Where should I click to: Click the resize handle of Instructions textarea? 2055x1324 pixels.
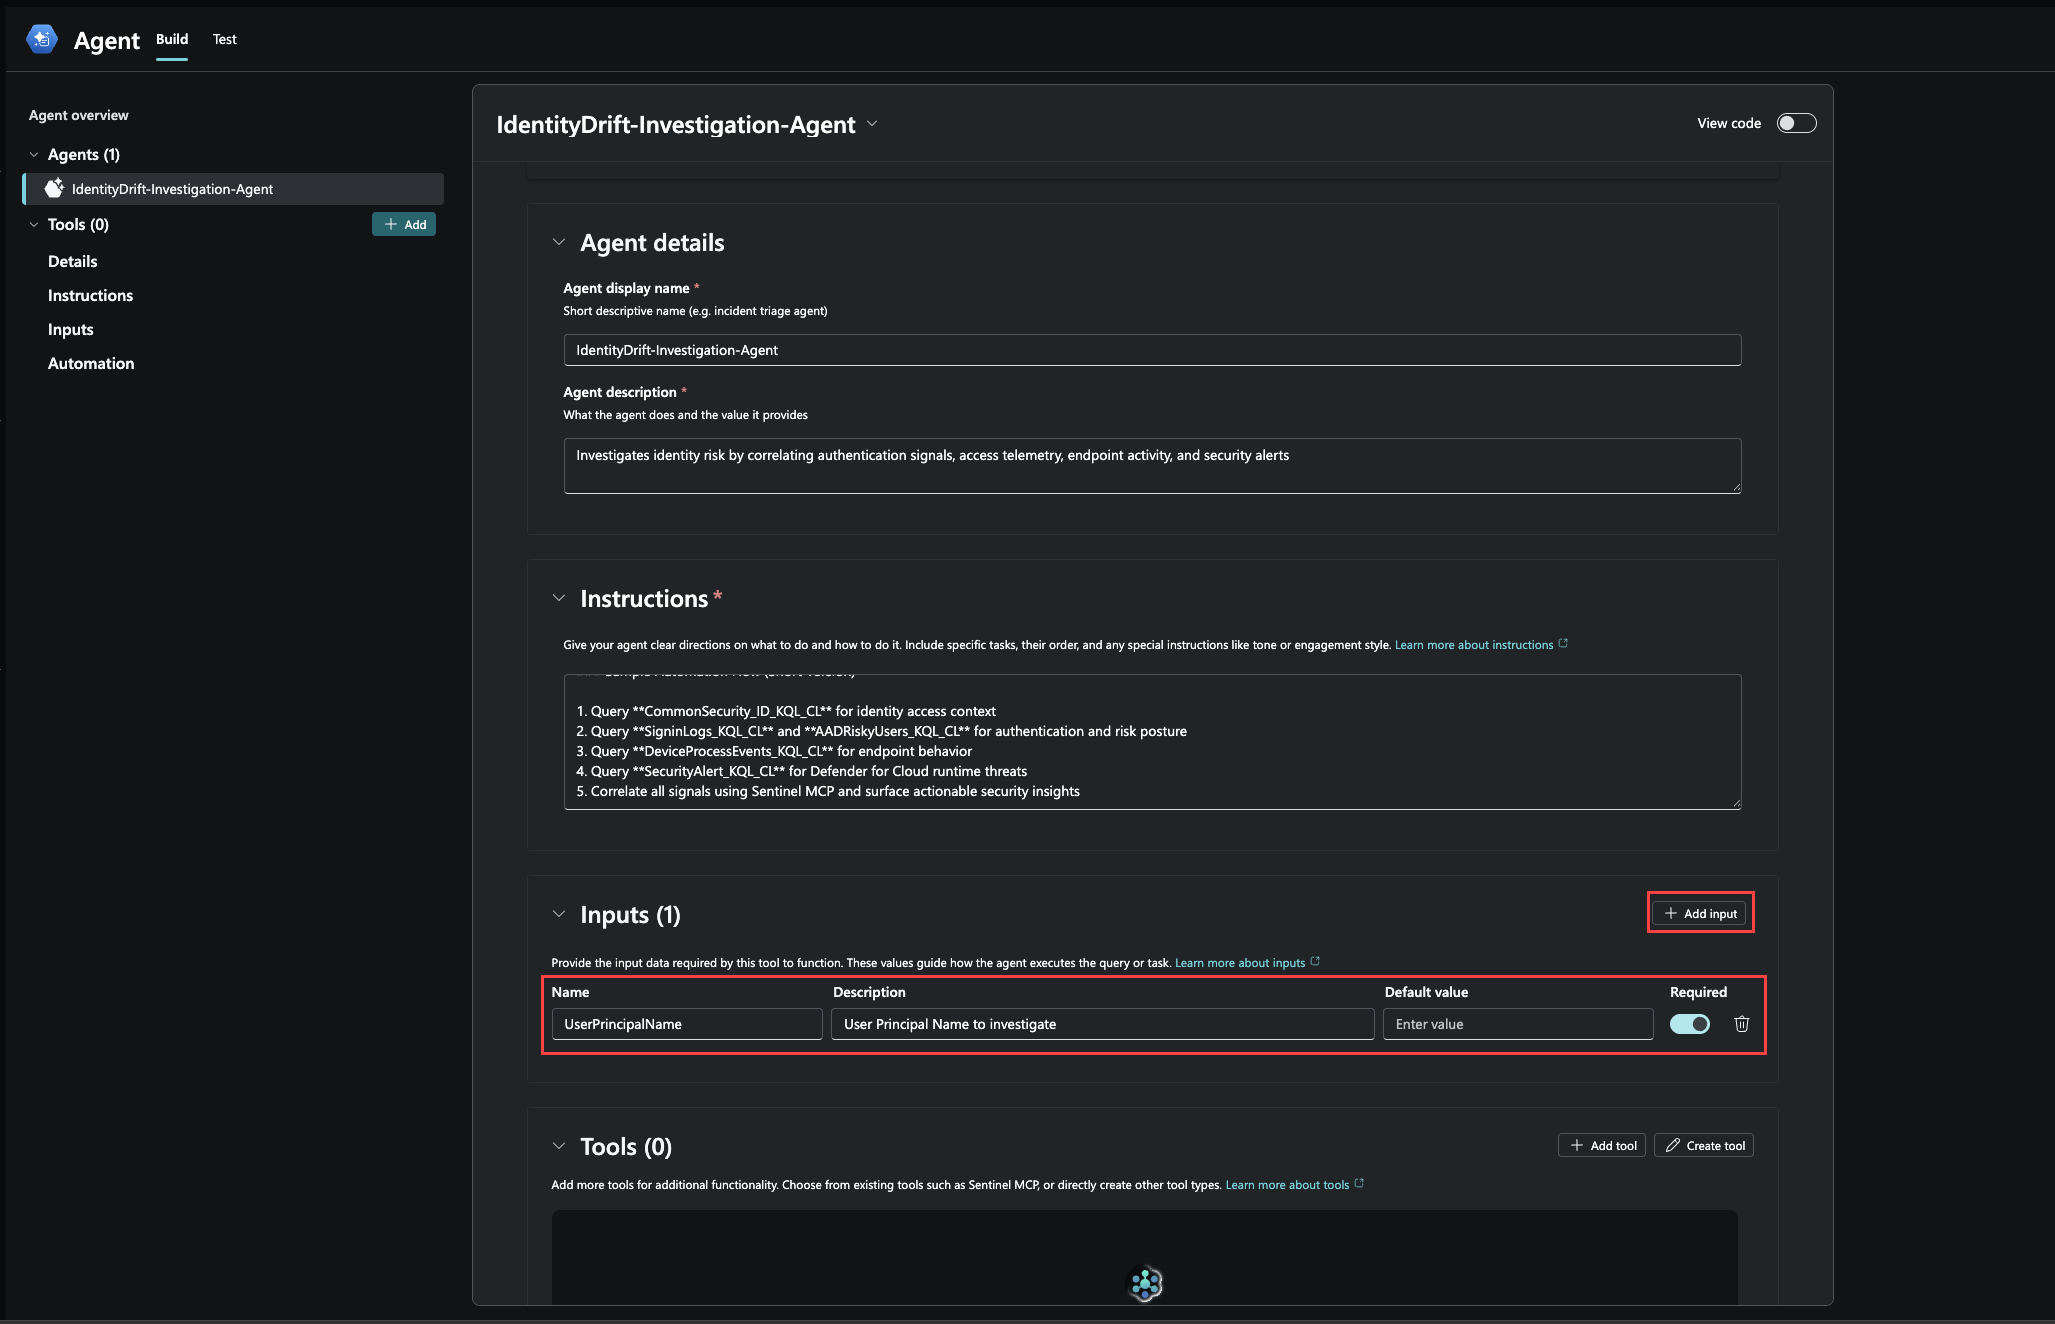tap(1736, 804)
